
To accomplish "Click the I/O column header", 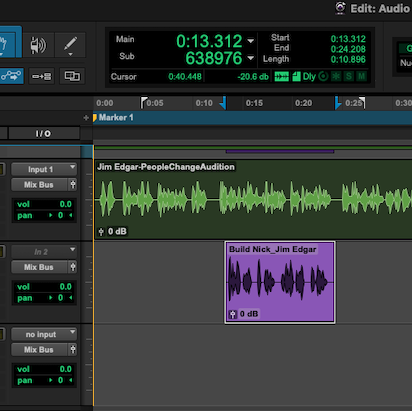I will pyautogui.click(x=44, y=134).
